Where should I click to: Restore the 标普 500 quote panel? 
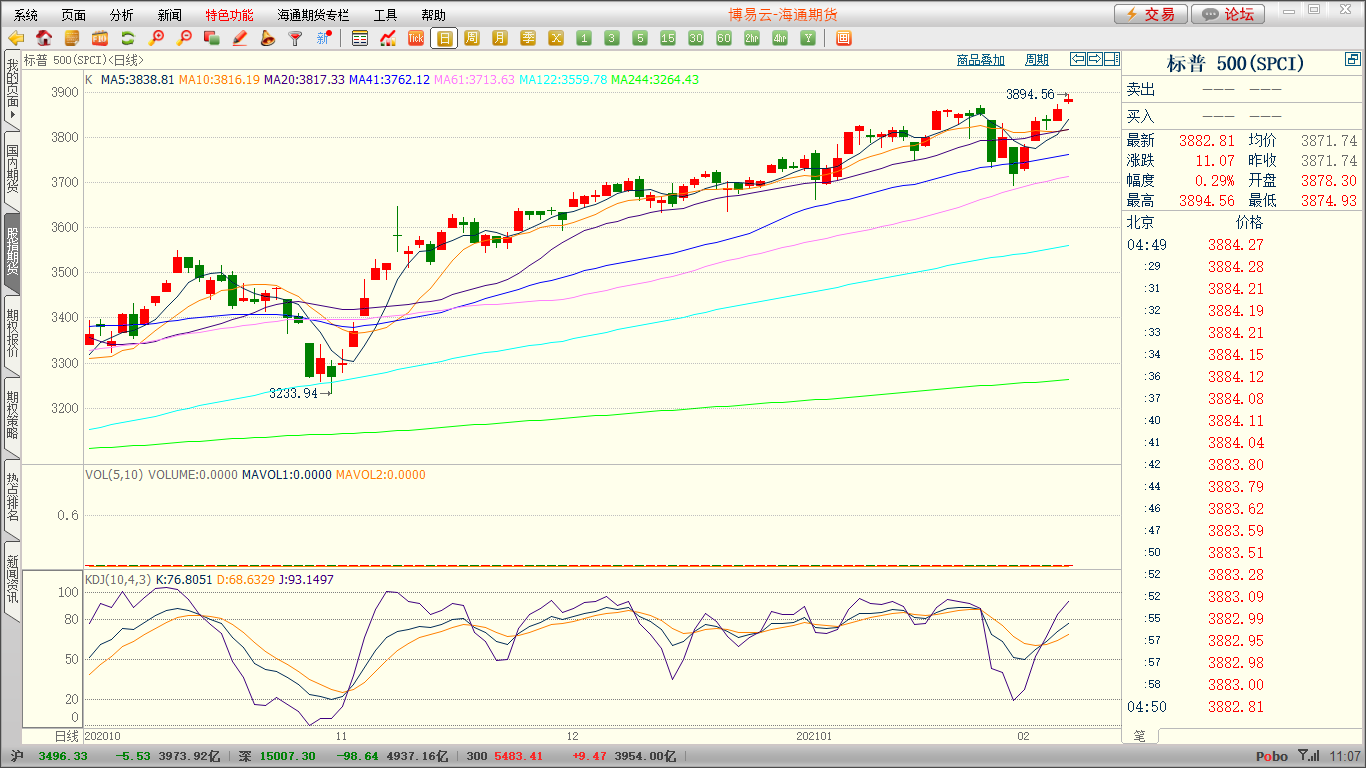[1352, 60]
